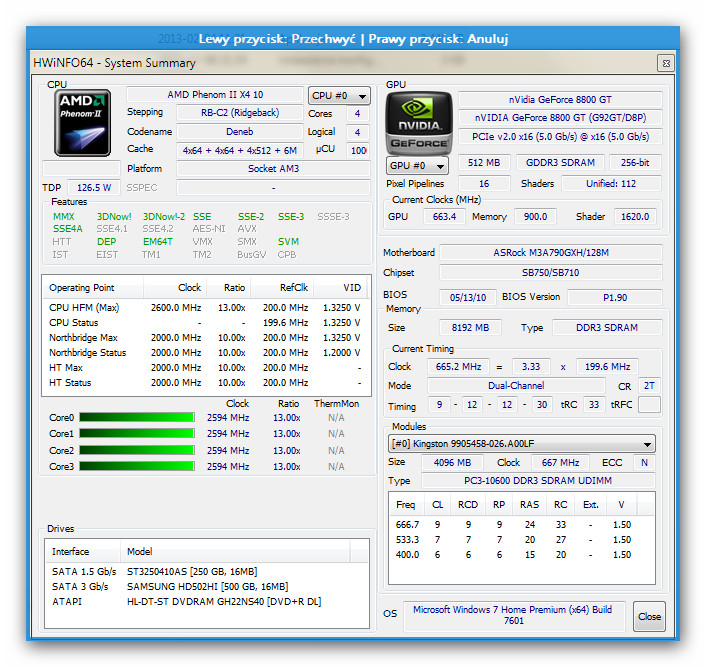This screenshot has width=706, height=667.
Task: Click the VID column header
Action: click(x=340, y=288)
